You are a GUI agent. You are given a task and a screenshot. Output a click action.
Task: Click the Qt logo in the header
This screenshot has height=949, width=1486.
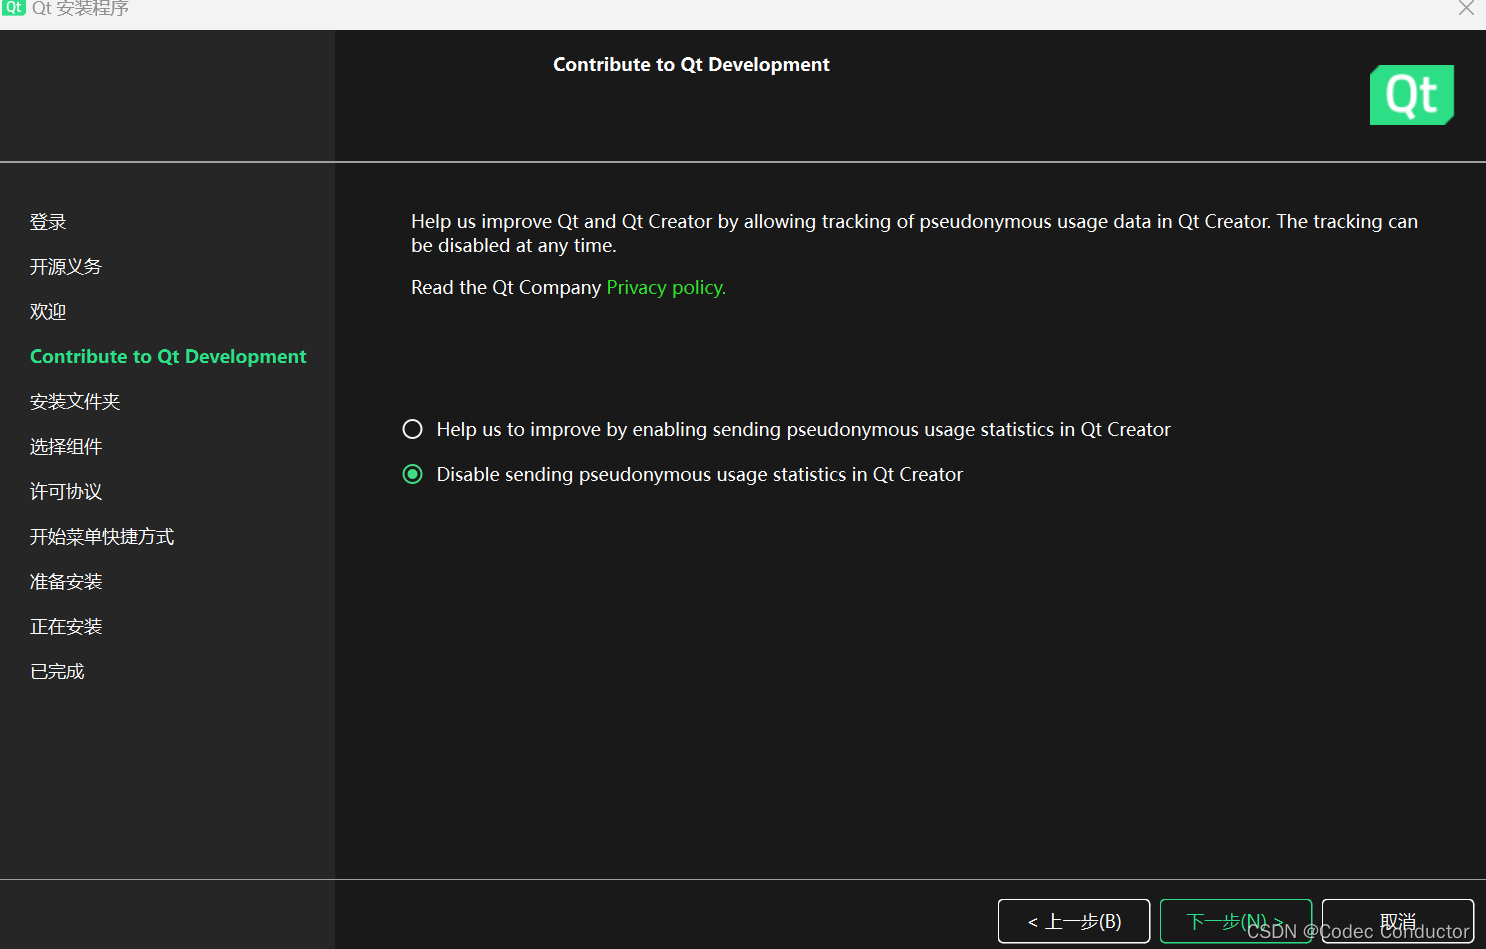[x=1411, y=95]
